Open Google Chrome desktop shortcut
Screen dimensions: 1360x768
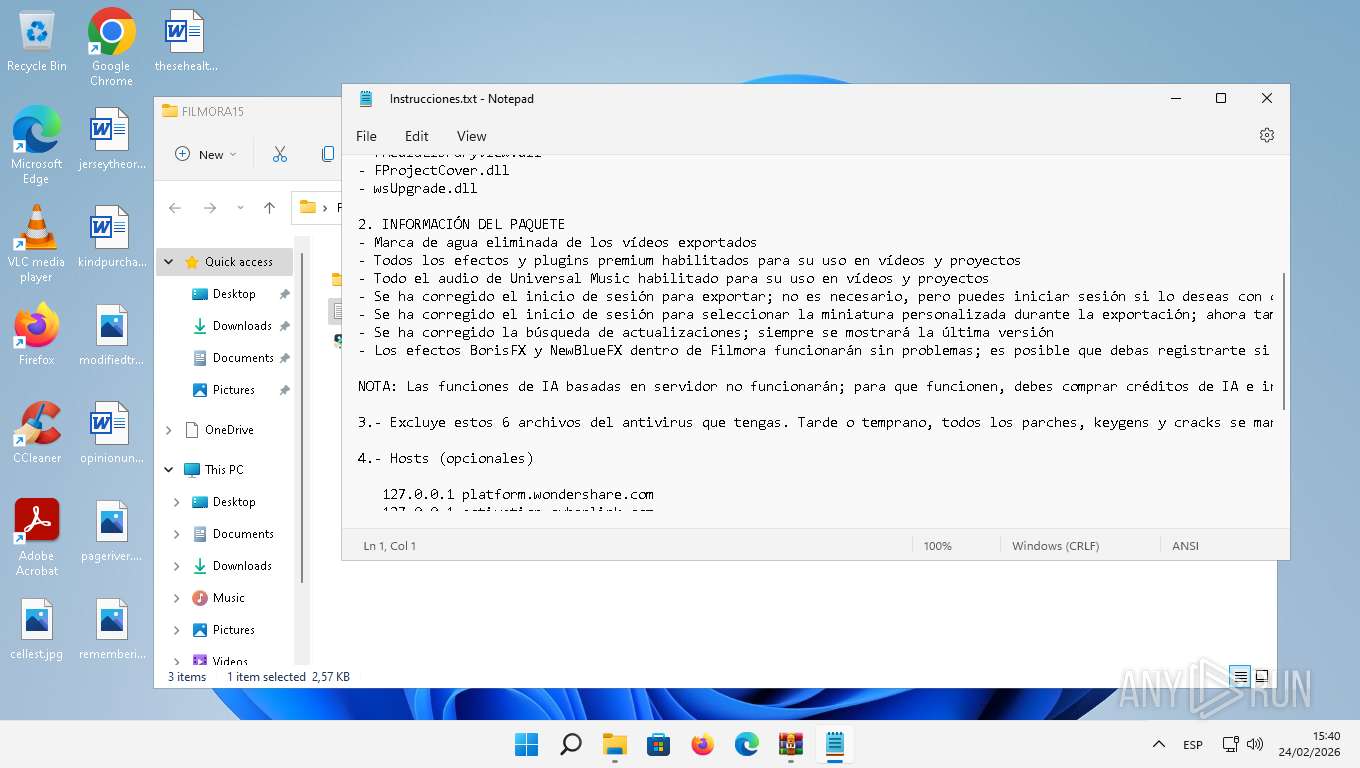click(111, 48)
